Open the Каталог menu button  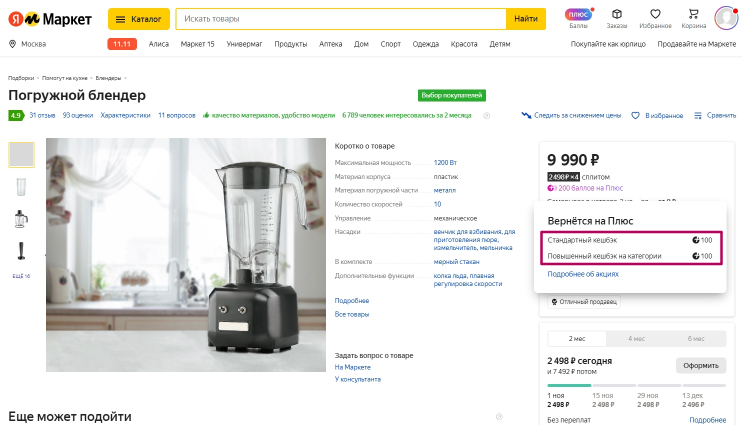tap(138, 18)
